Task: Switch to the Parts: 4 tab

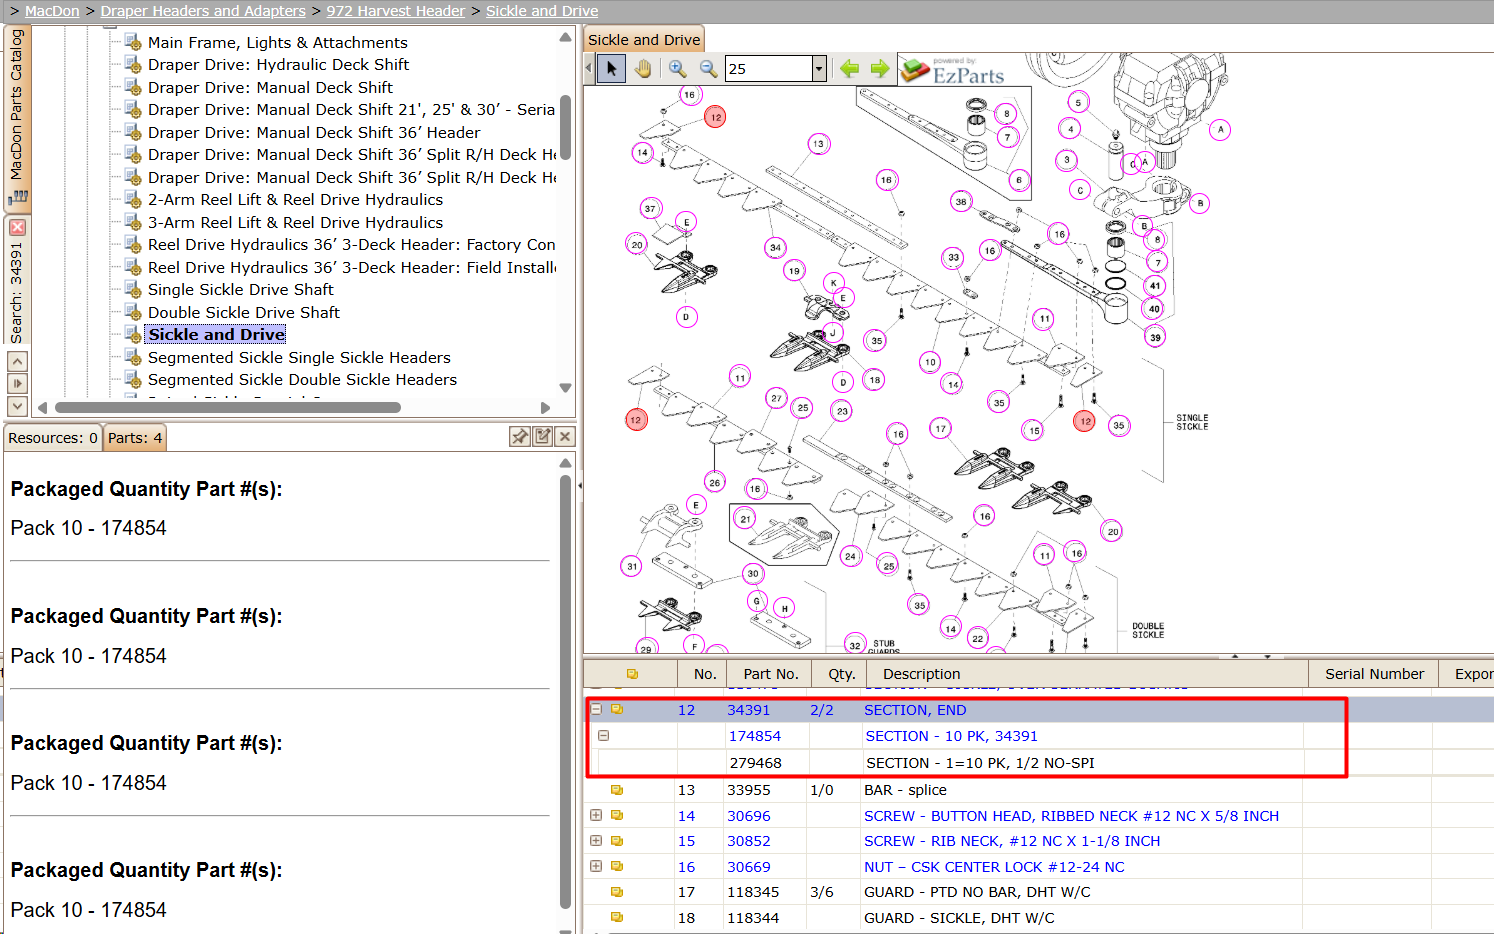Action: click(x=135, y=438)
